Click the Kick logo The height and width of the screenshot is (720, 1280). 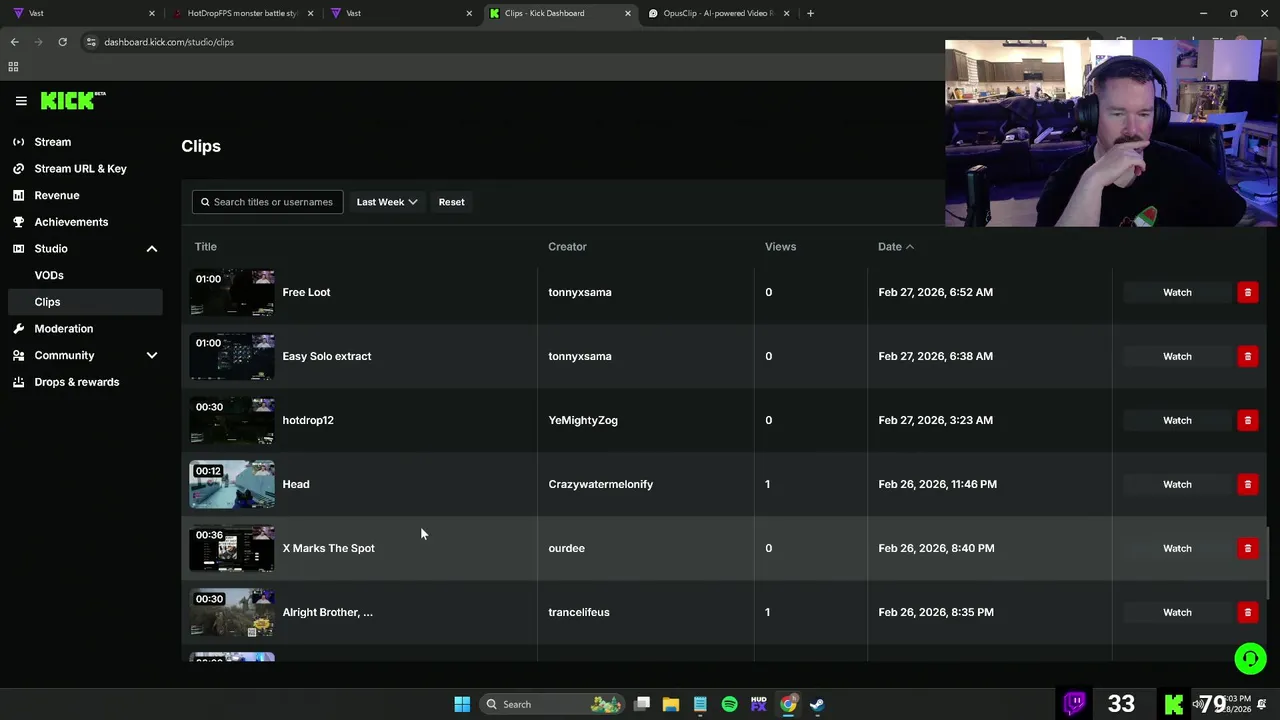pos(73,100)
